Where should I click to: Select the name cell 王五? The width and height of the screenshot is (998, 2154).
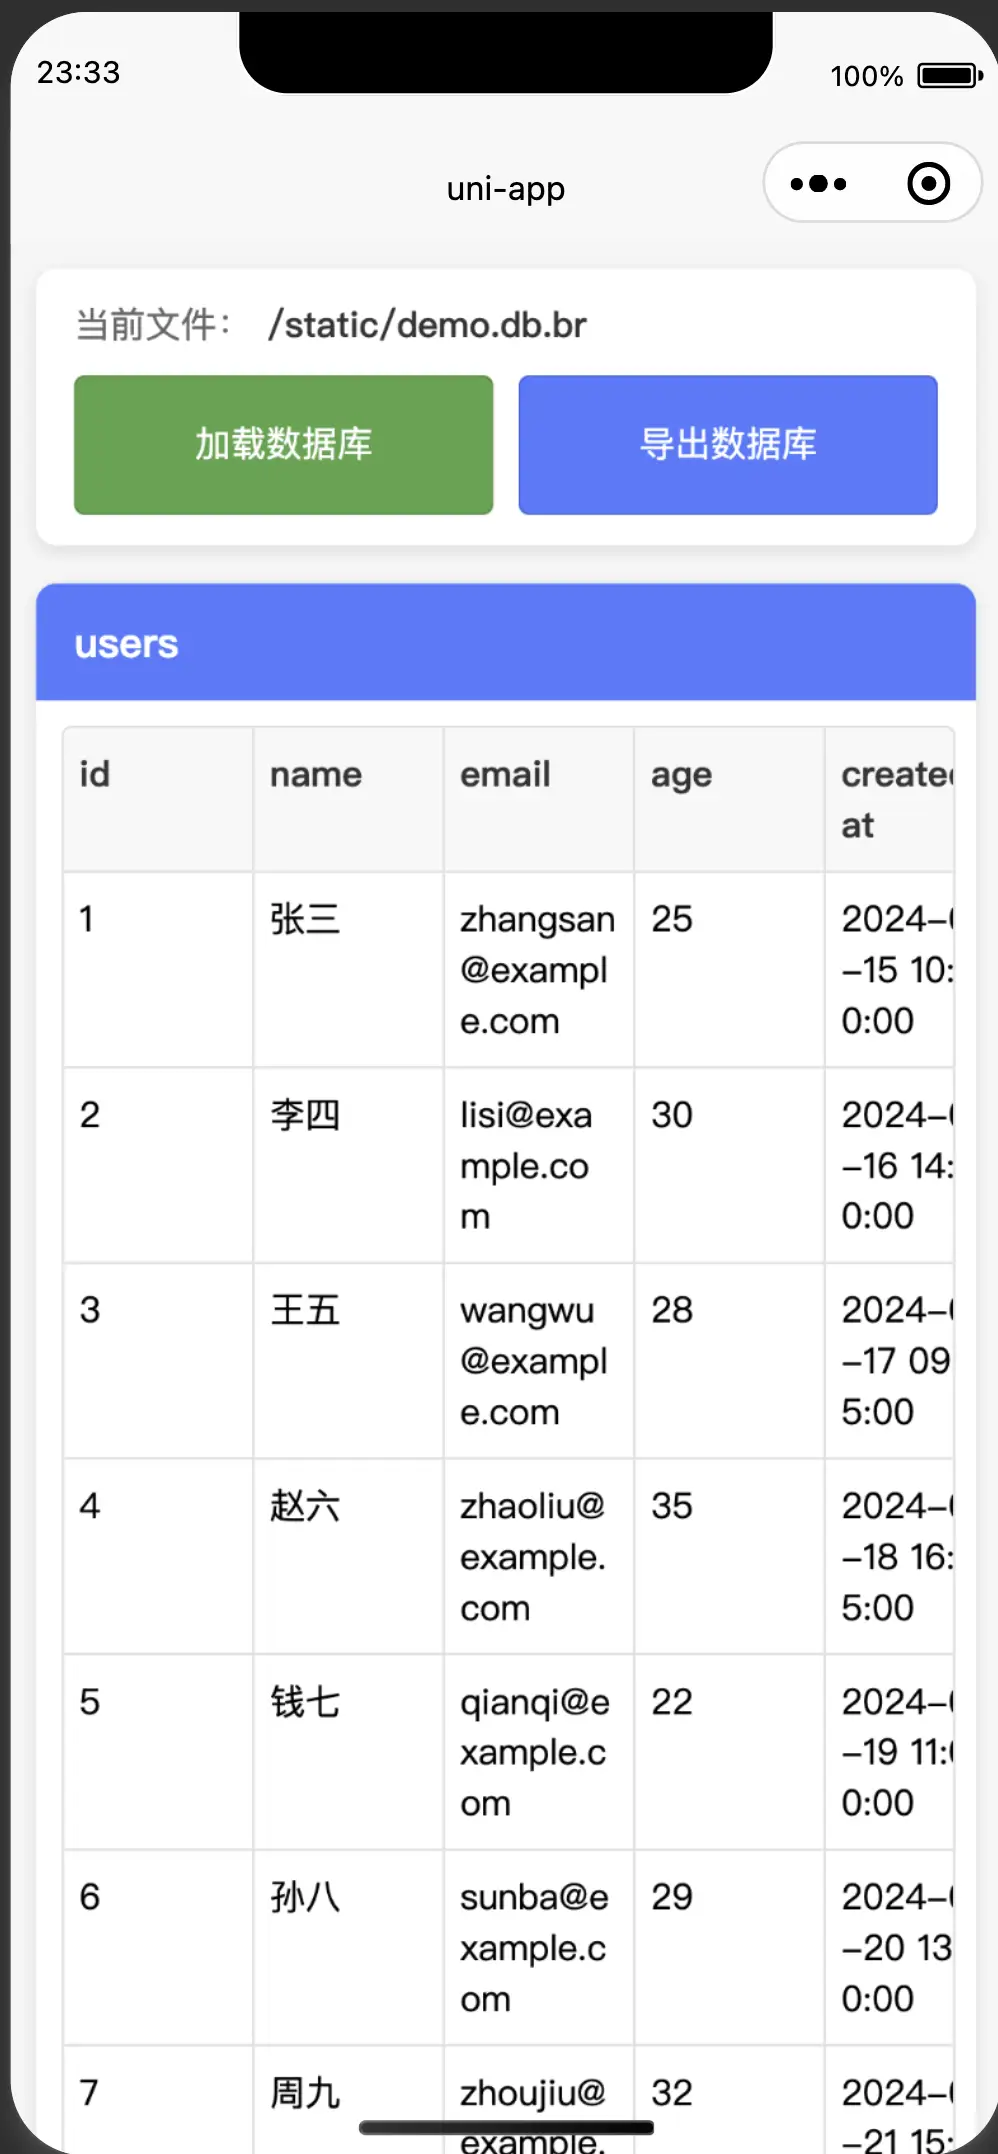click(305, 1310)
